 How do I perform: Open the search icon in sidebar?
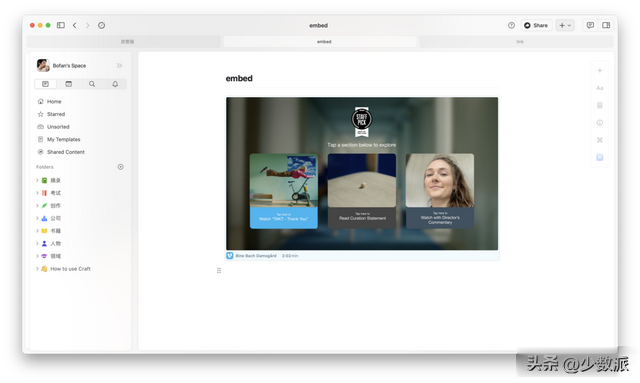pyautogui.click(x=92, y=84)
